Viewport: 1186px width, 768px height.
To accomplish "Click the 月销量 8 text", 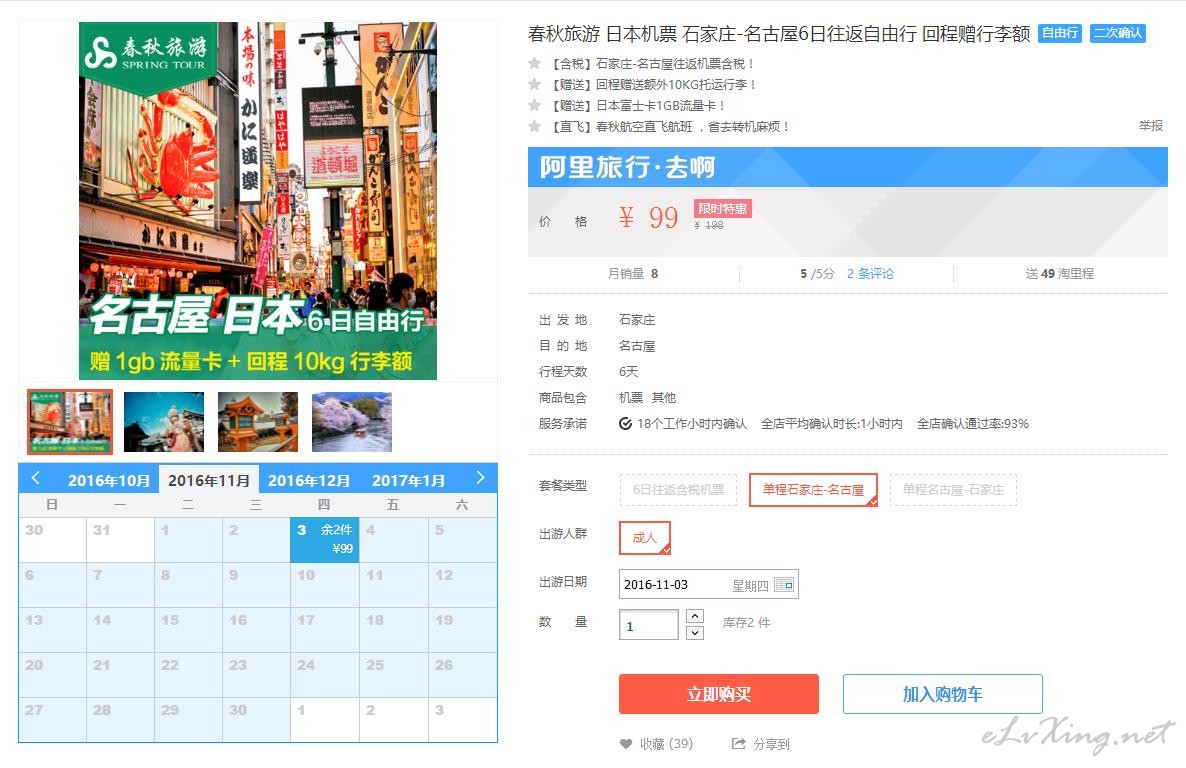I will pyautogui.click(x=633, y=274).
